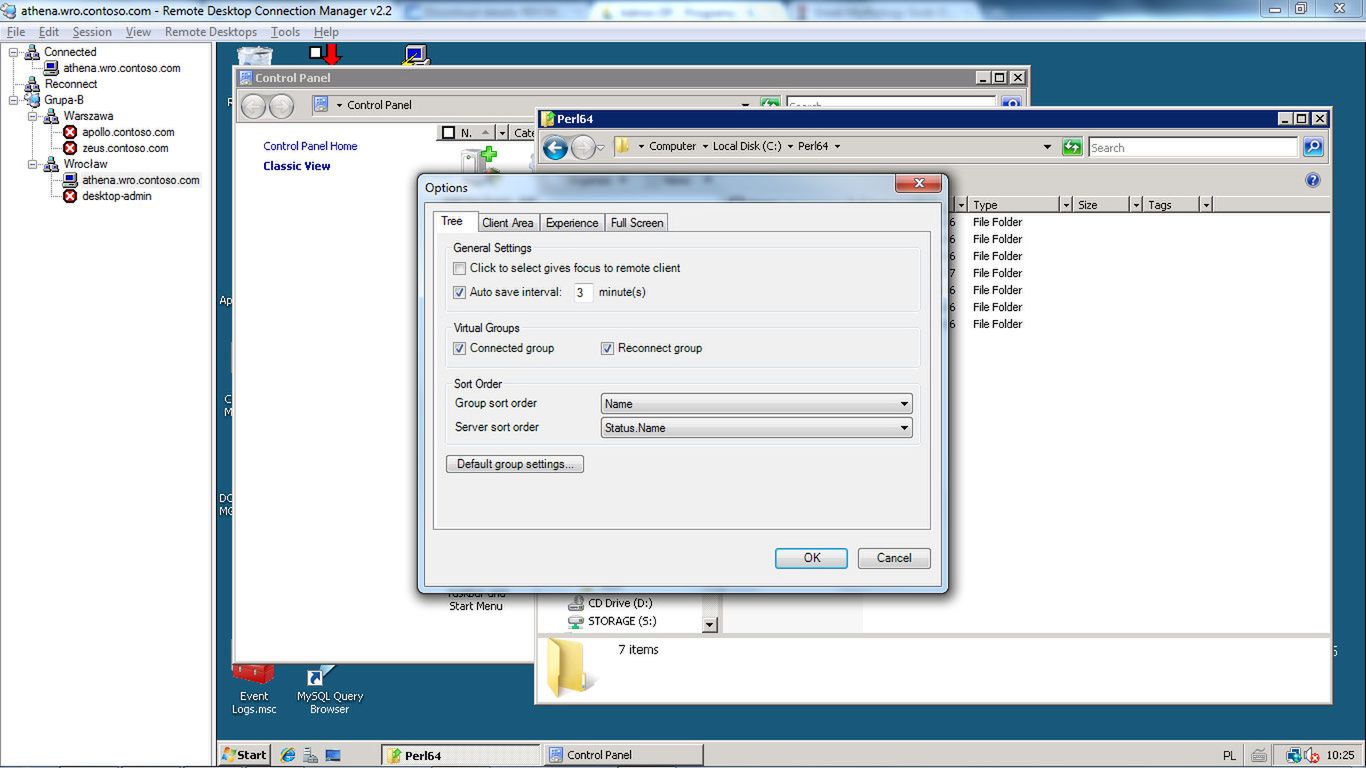1366x768 pixels.
Task: Toggle Auto save interval checkbox
Action: [x=459, y=292]
